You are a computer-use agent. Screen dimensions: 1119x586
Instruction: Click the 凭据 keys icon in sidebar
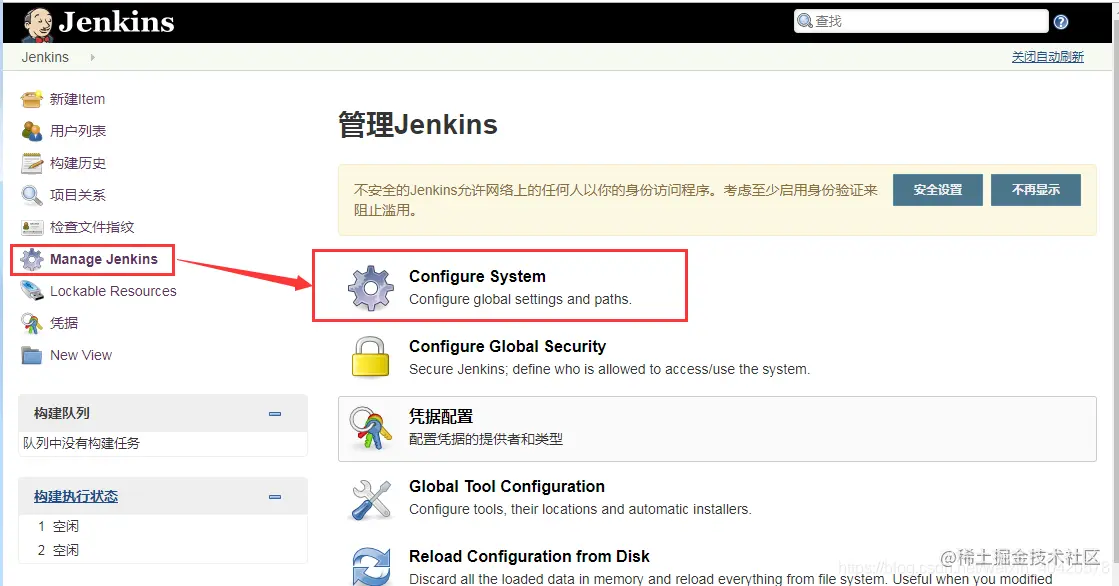[x=31, y=323]
